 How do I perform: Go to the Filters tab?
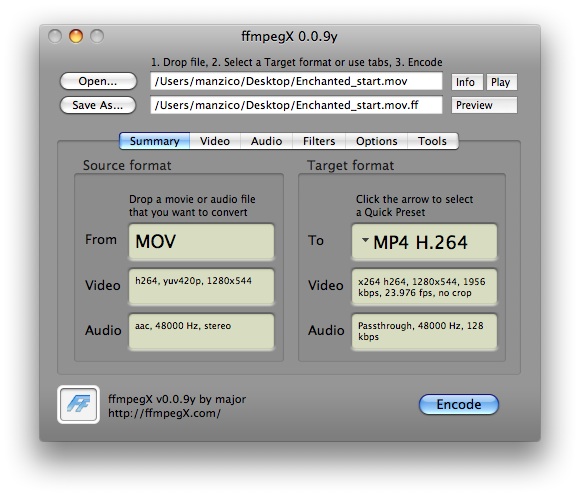pos(319,141)
